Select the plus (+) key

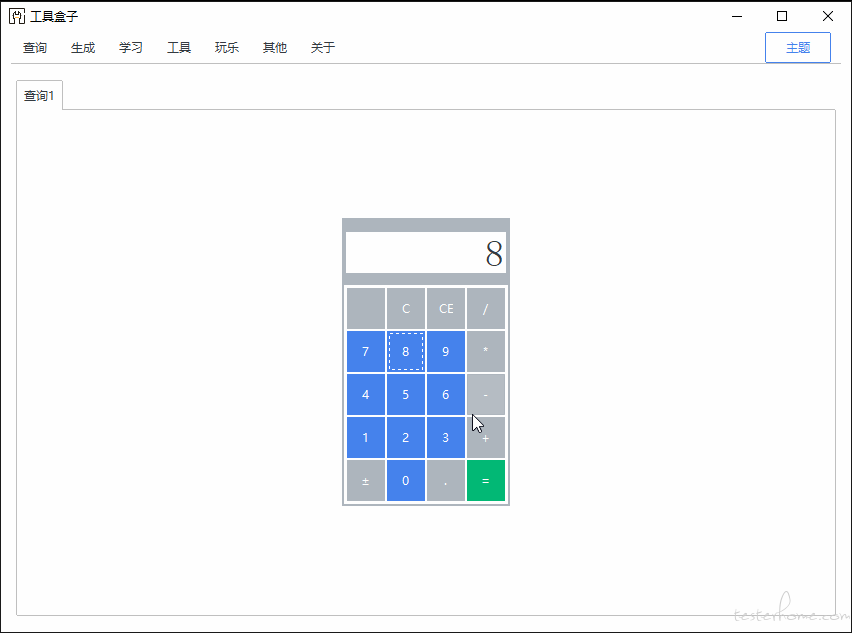tap(486, 437)
